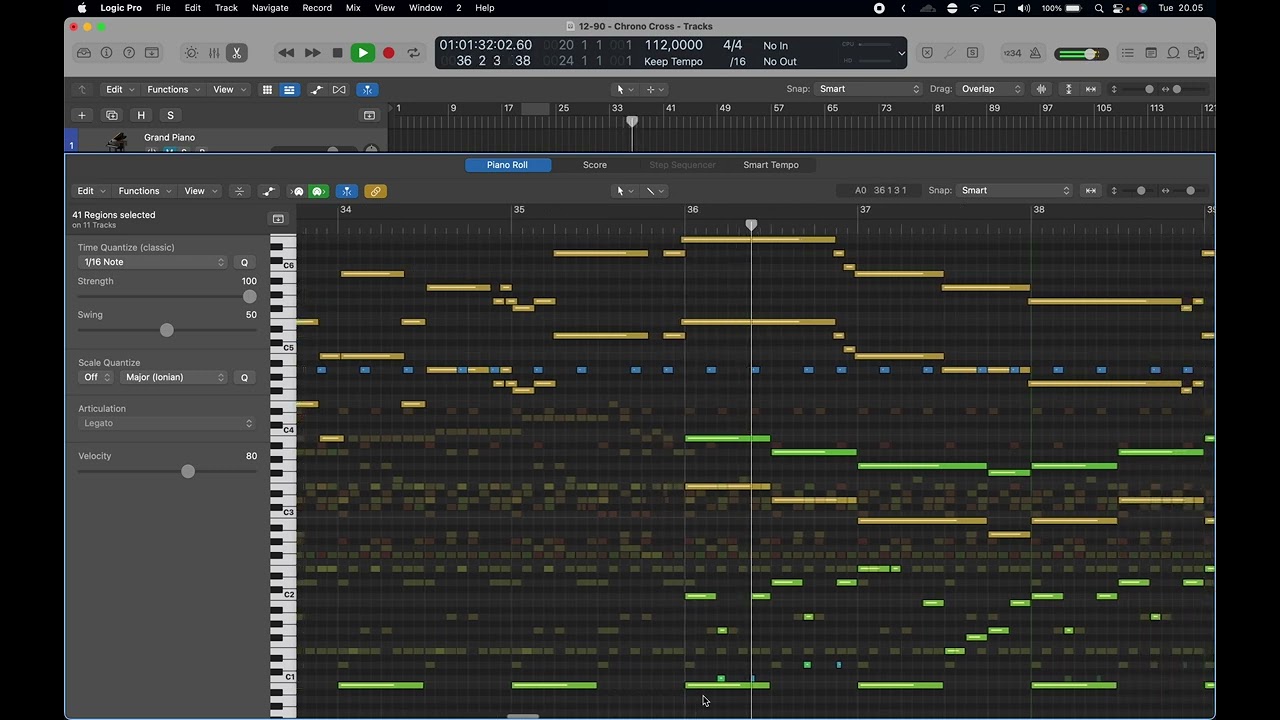This screenshot has width=1280, height=720.
Task: Adjust the Strength slider
Action: point(167,297)
